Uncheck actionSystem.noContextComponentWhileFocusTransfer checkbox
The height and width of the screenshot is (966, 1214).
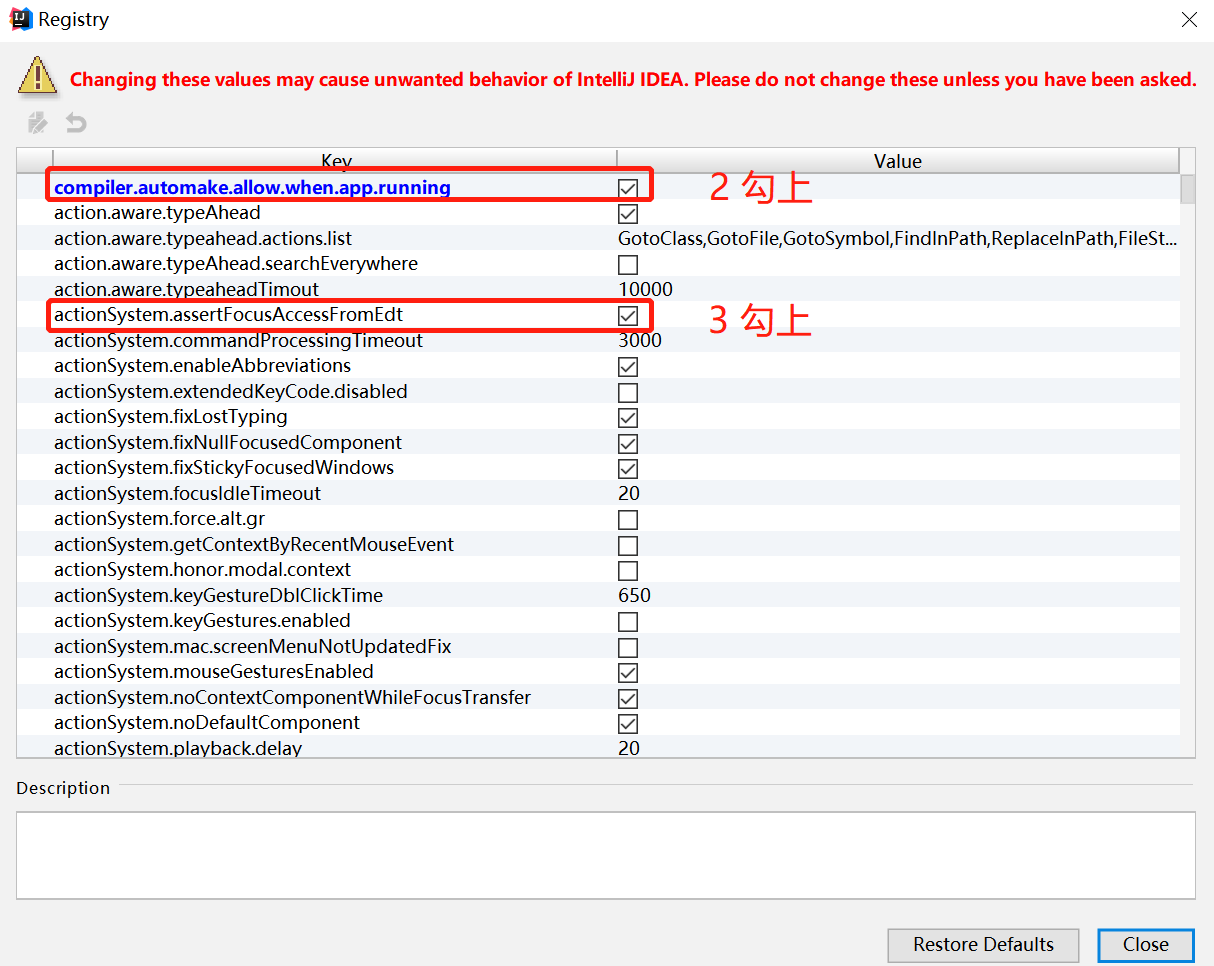click(628, 699)
